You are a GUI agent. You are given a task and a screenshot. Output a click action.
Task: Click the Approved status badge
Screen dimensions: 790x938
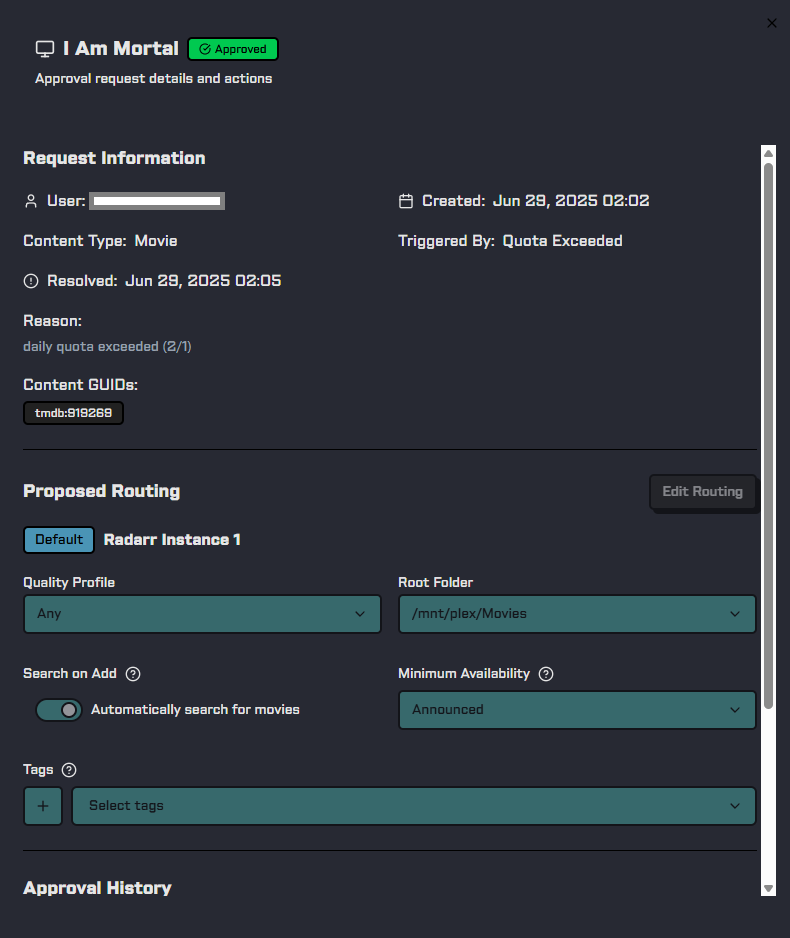[233, 49]
